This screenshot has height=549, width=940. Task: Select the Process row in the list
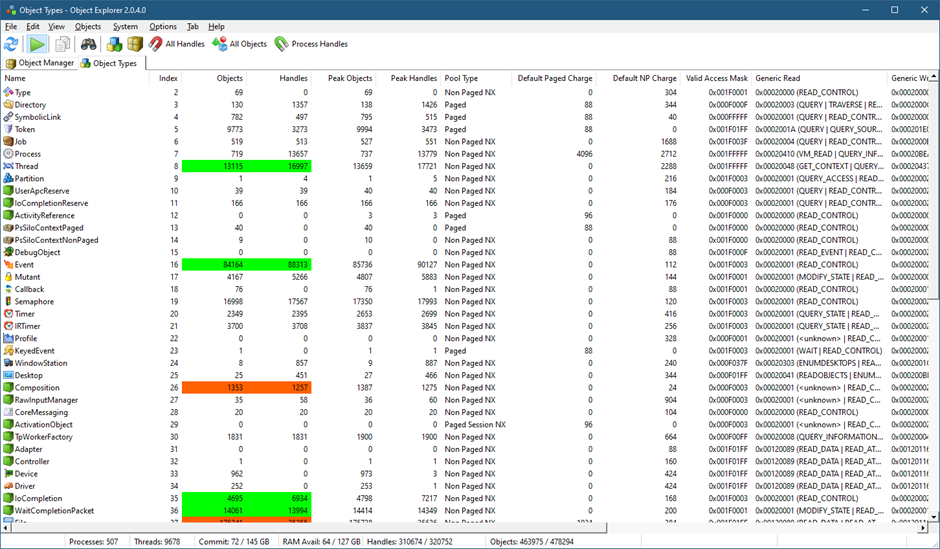point(27,154)
